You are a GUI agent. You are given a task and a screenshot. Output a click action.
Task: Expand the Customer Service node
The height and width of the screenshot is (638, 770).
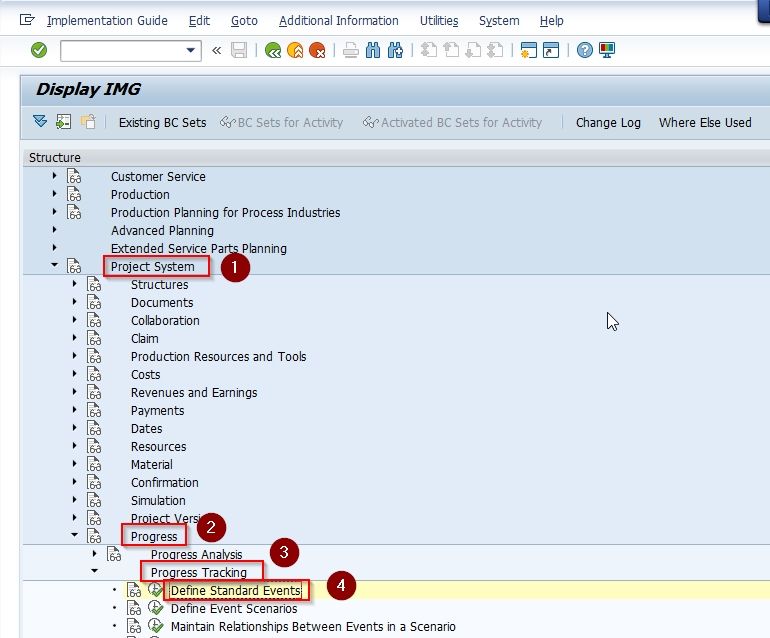point(55,175)
